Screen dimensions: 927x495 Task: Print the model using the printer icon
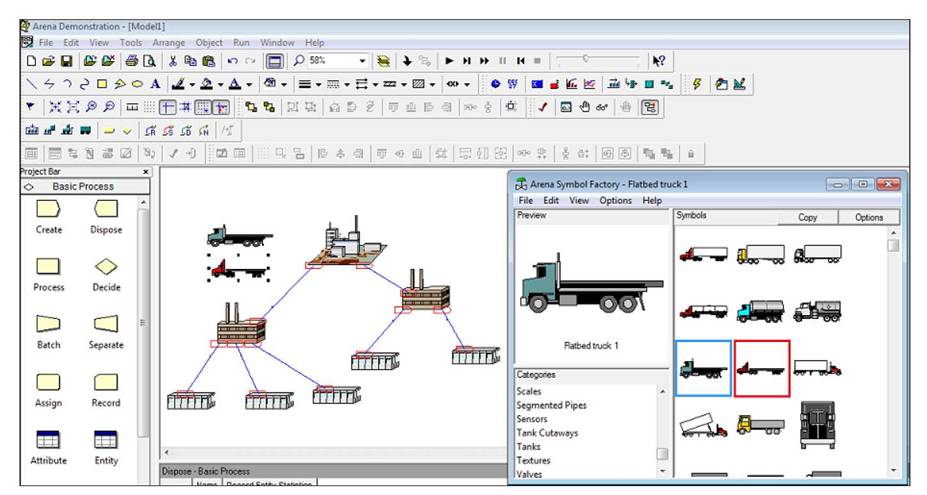132,60
